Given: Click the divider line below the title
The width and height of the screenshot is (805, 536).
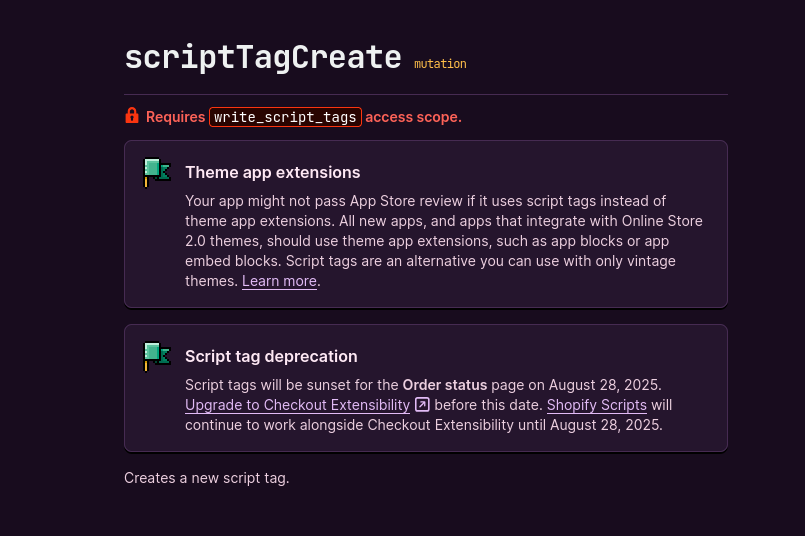Looking at the screenshot, I should [x=425, y=94].
